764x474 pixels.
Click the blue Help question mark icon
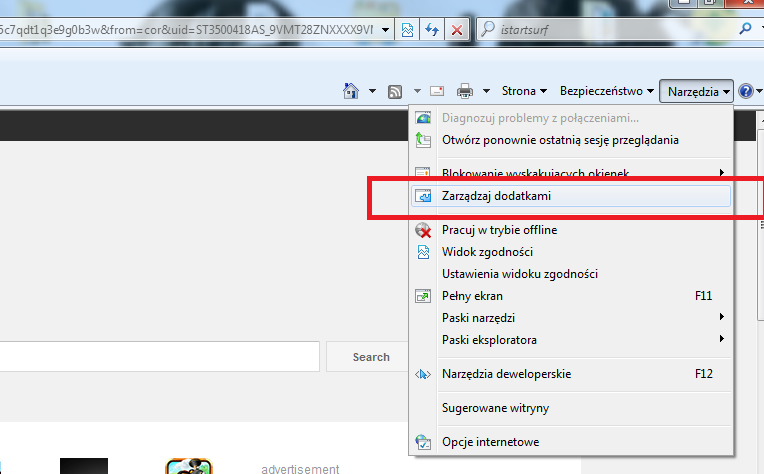(x=745, y=91)
